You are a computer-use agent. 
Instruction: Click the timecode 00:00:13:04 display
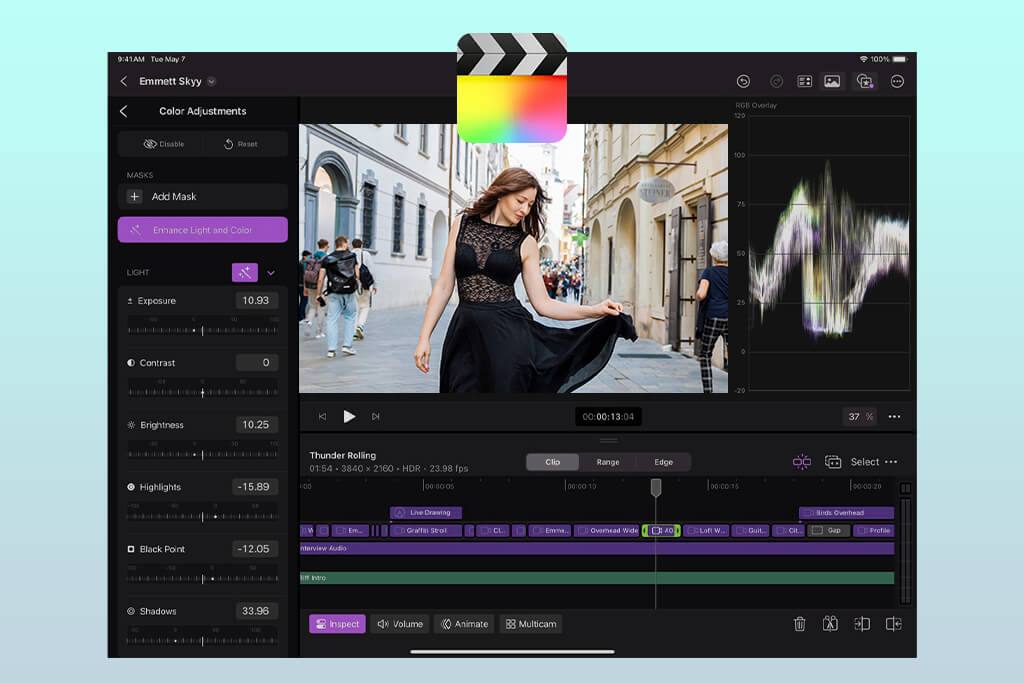point(608,417)
